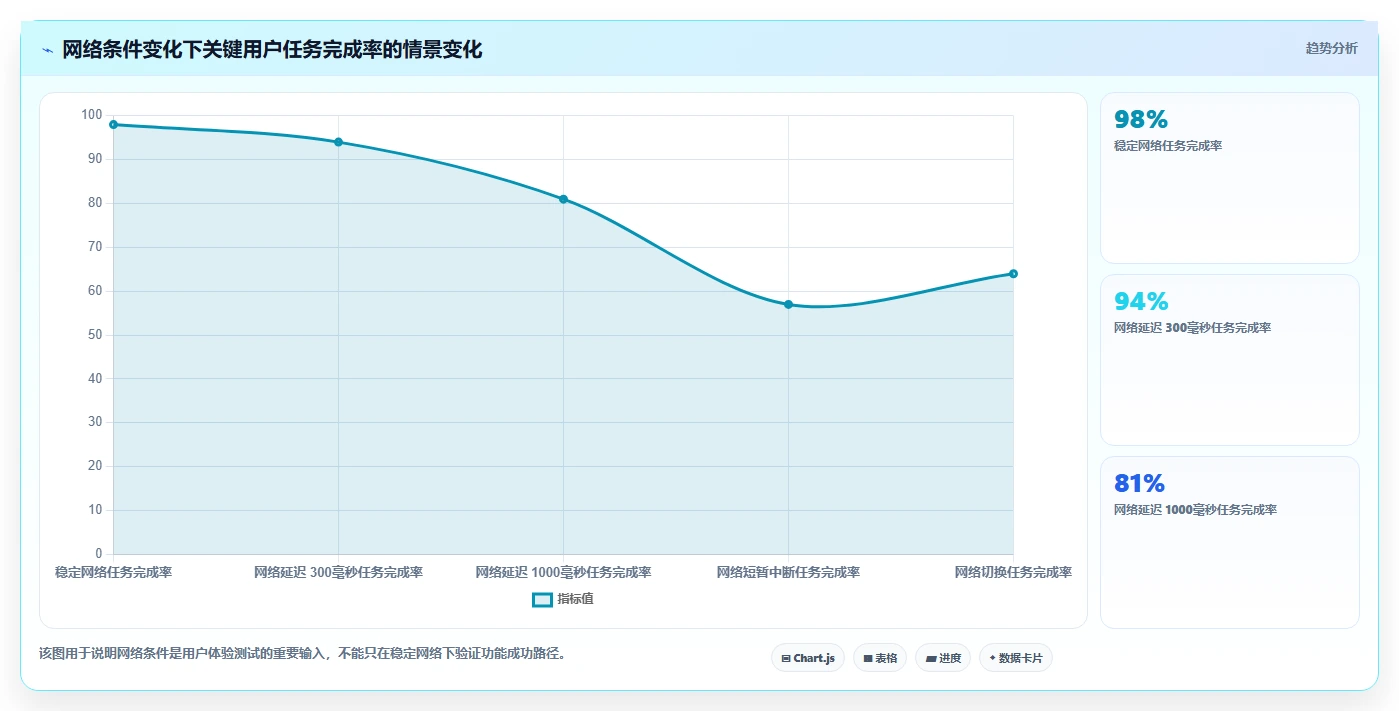This screenshot has width=1399, height=711.
Task: Click the y-axis value 0
Action: (99, 554)
